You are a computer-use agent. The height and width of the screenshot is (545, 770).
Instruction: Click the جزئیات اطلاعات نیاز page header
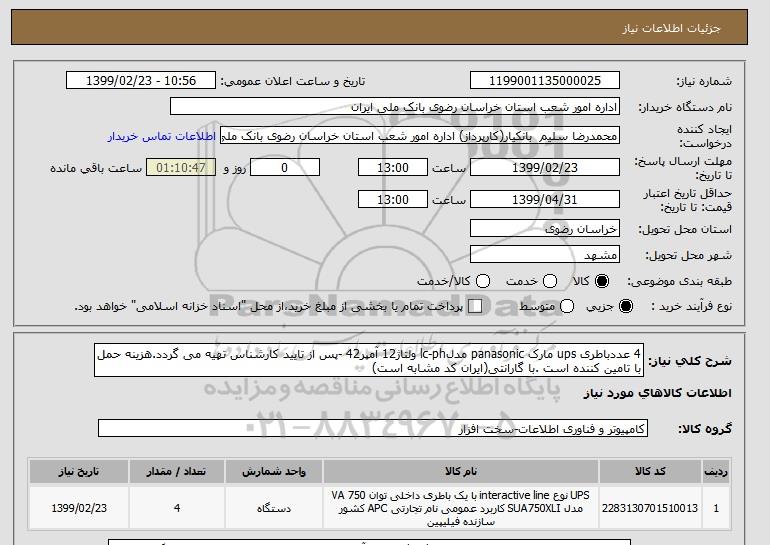pos(671,28)
